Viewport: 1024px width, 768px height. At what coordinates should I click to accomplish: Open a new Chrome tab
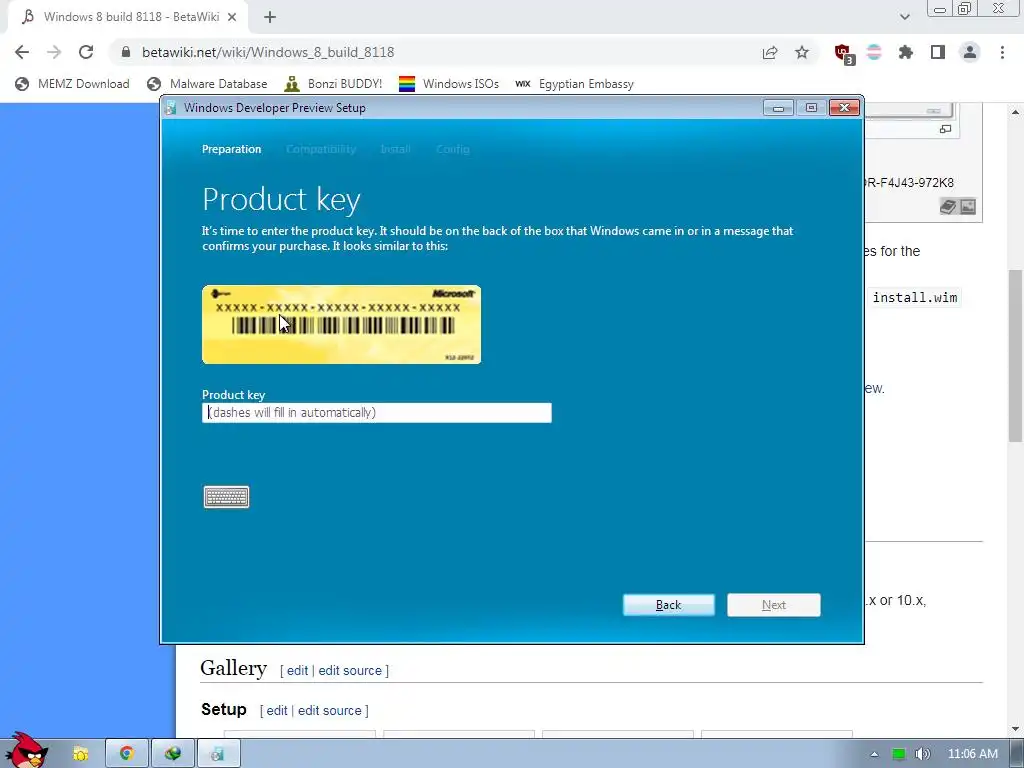point(270,17)
